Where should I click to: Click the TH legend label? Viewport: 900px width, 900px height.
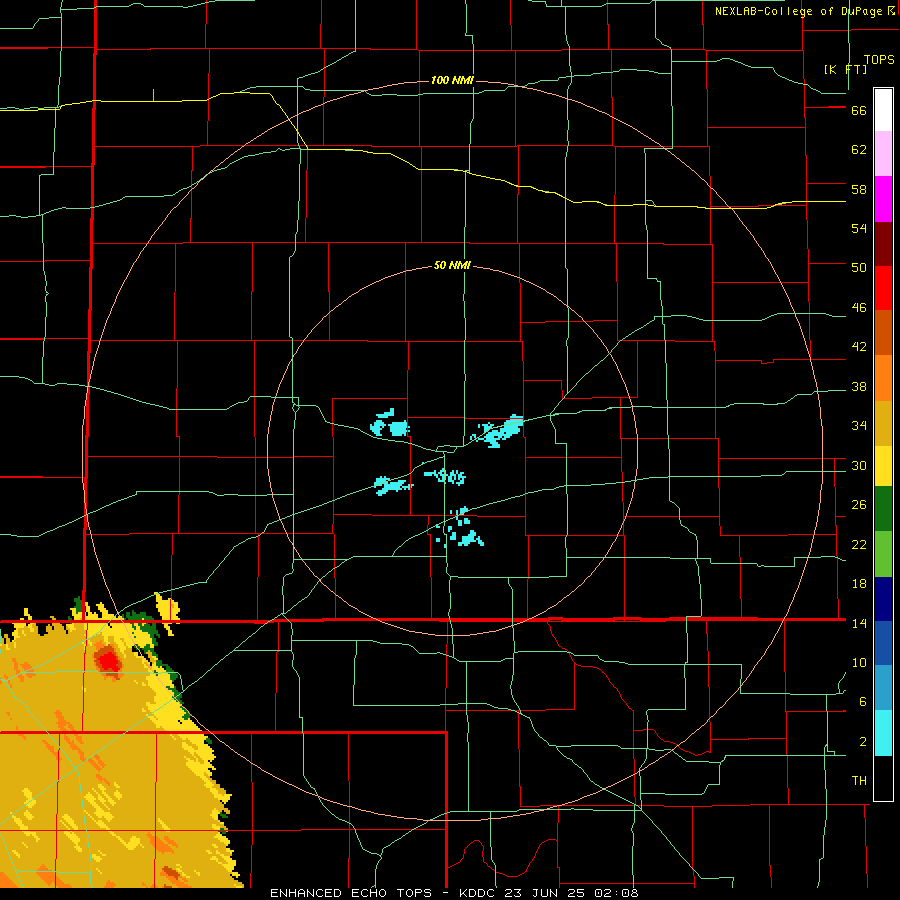point(859,781)
